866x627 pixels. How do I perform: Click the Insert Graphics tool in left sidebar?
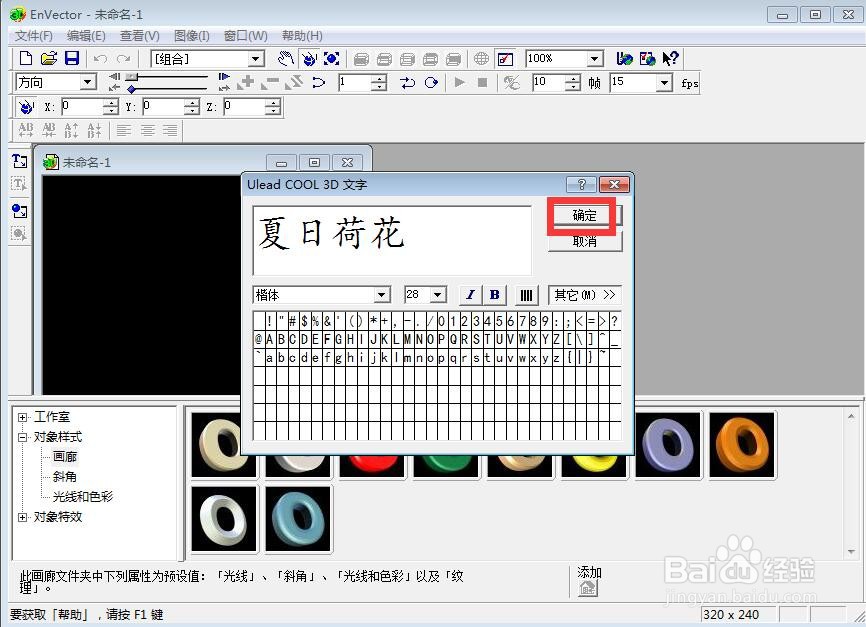pyautogui.click(x=19, y=210)
